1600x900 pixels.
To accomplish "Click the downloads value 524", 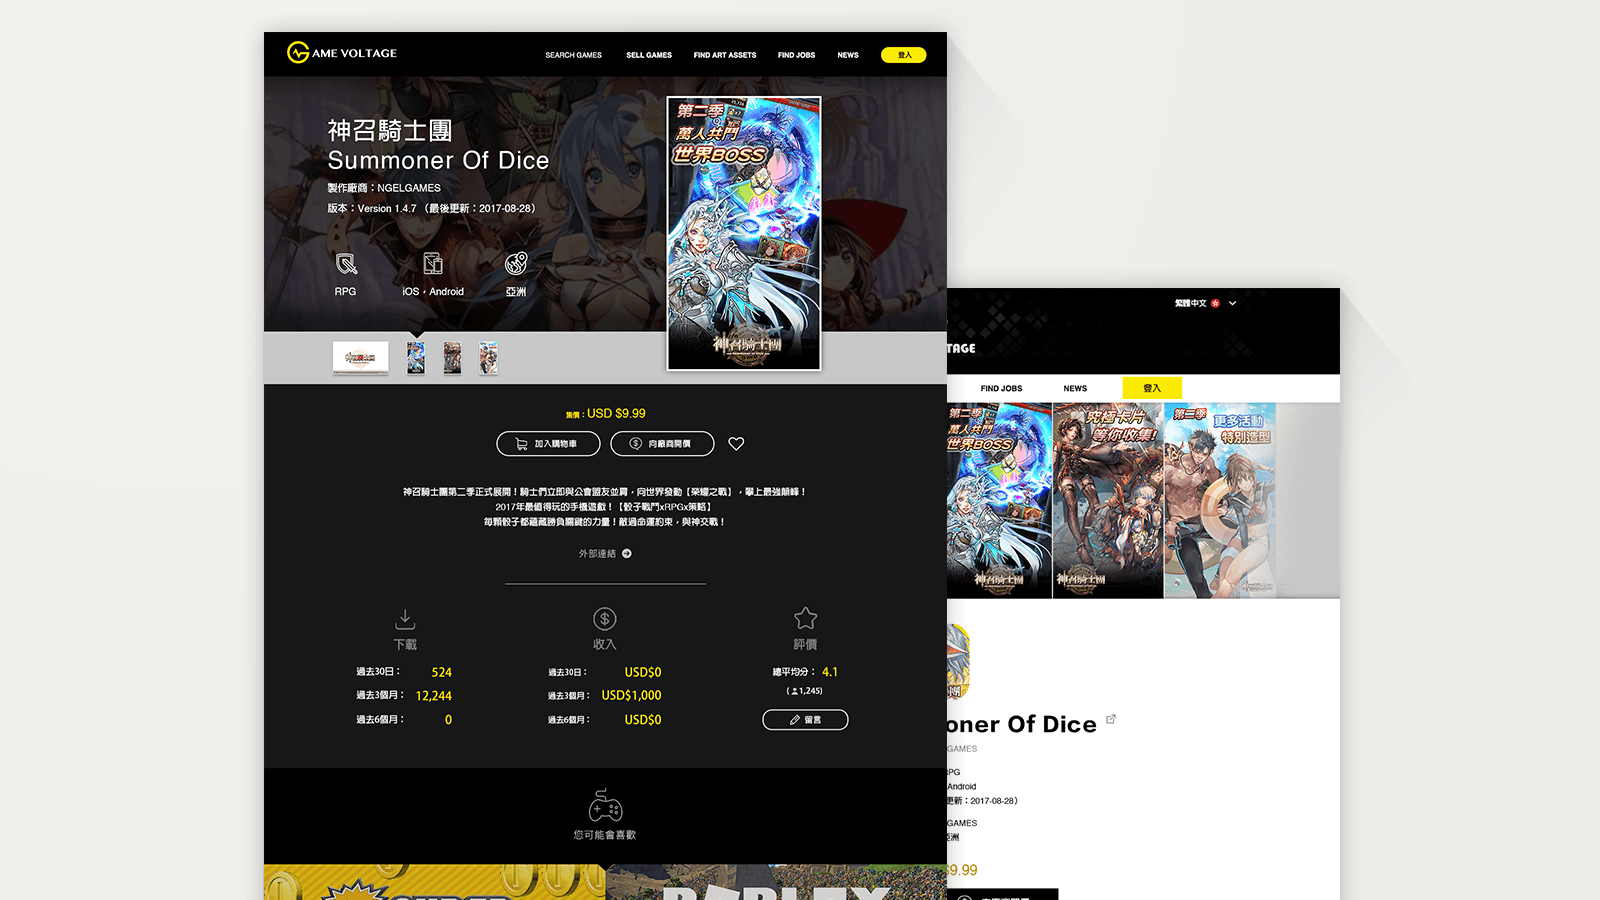I will click(442, 673).
